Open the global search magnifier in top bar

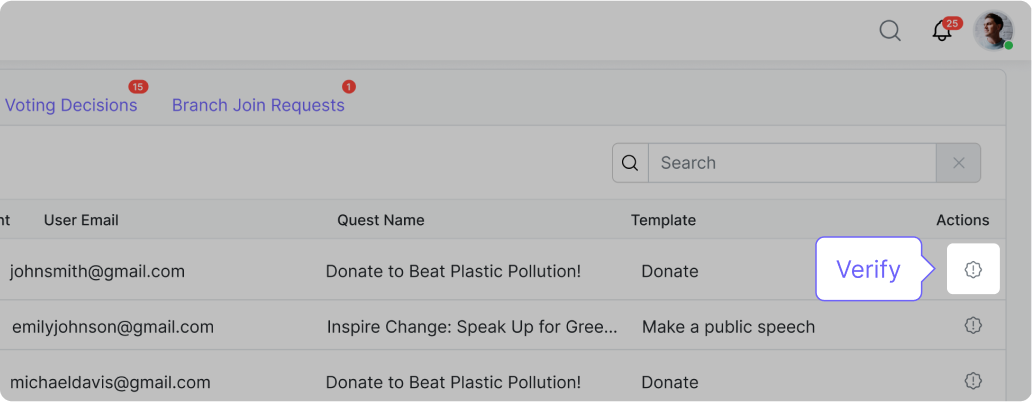click(x=890, y=31)
